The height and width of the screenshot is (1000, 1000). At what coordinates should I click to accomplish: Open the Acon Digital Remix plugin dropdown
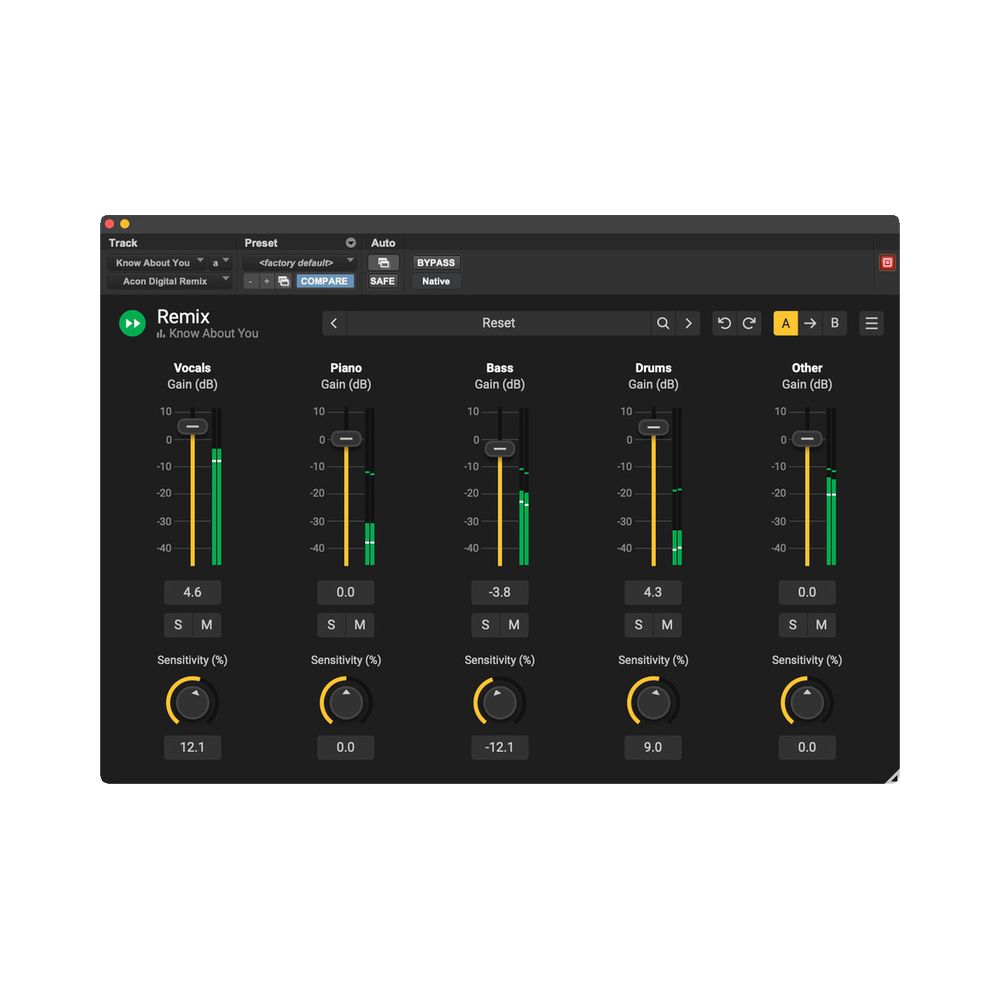pos(169,282)
